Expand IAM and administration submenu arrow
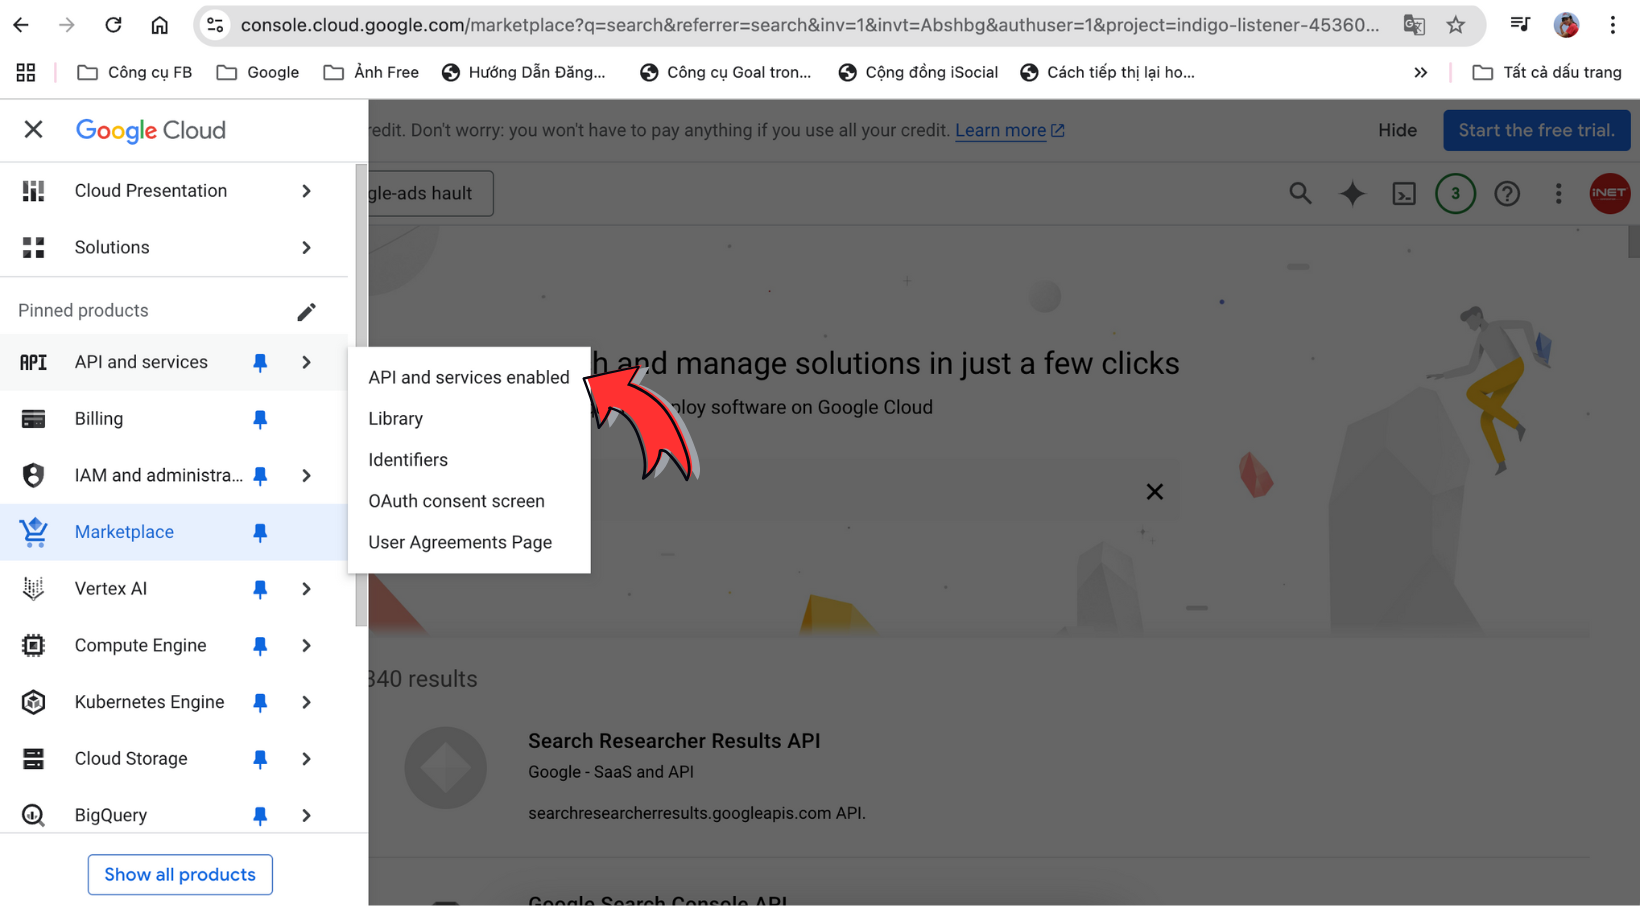Viewport: 1640px width, 924px height. pos(307,475)
